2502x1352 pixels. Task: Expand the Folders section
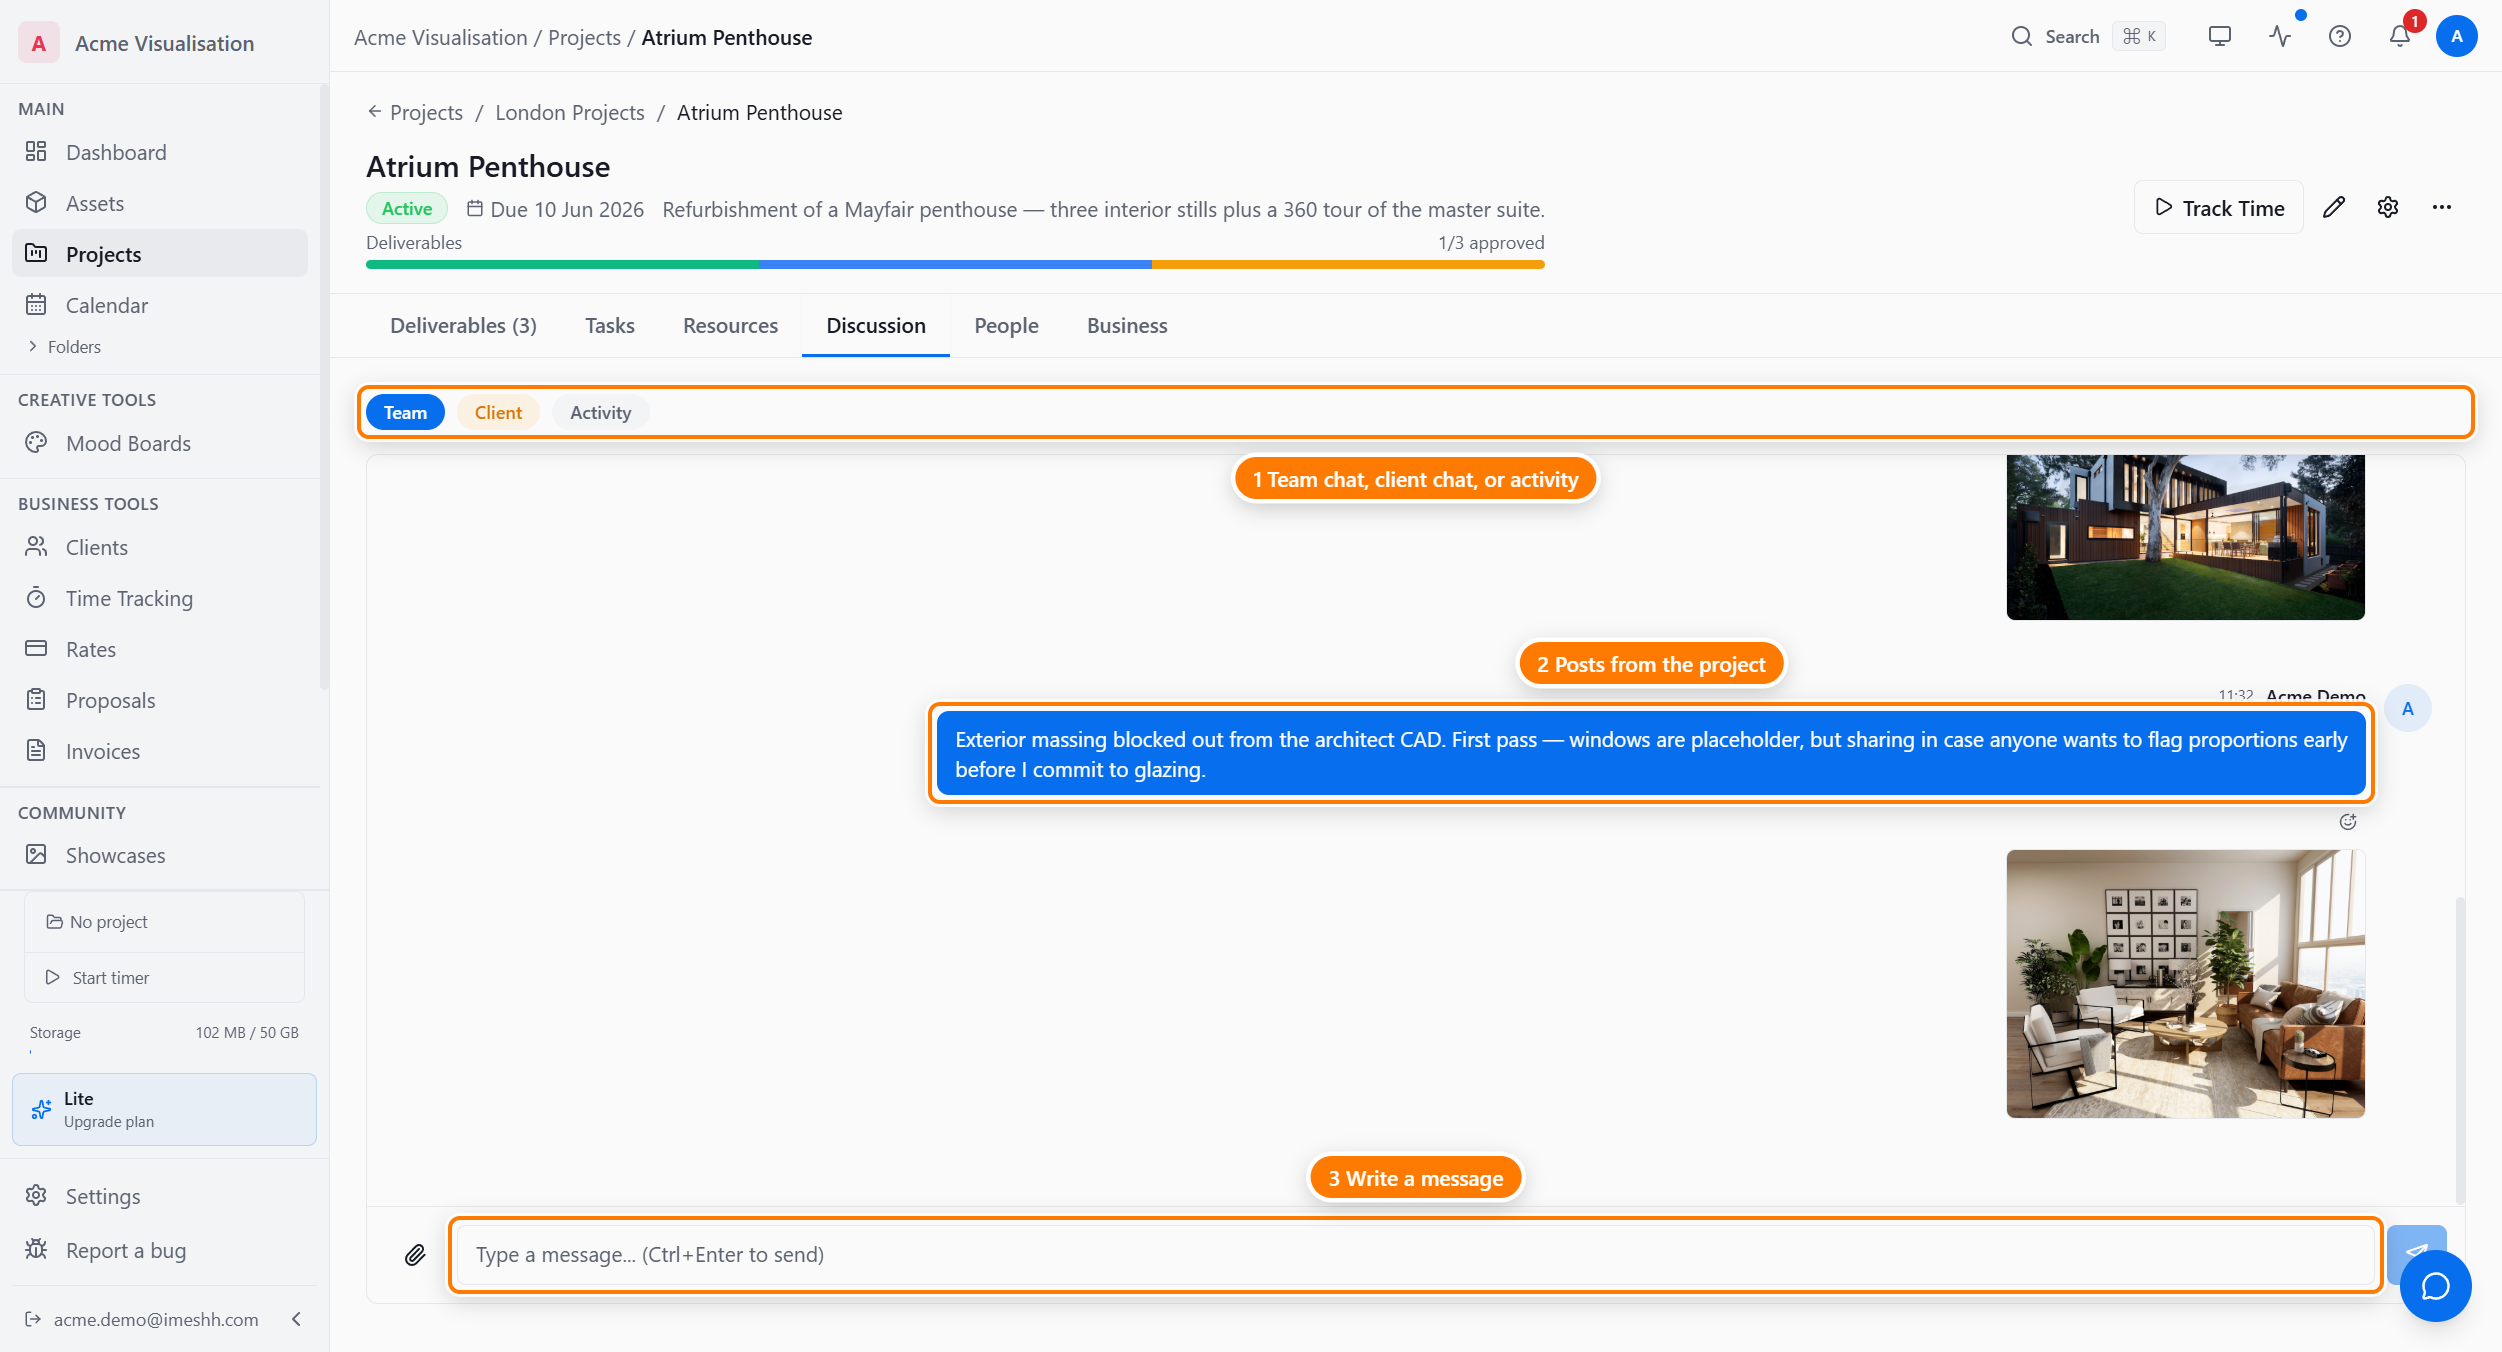64,347
